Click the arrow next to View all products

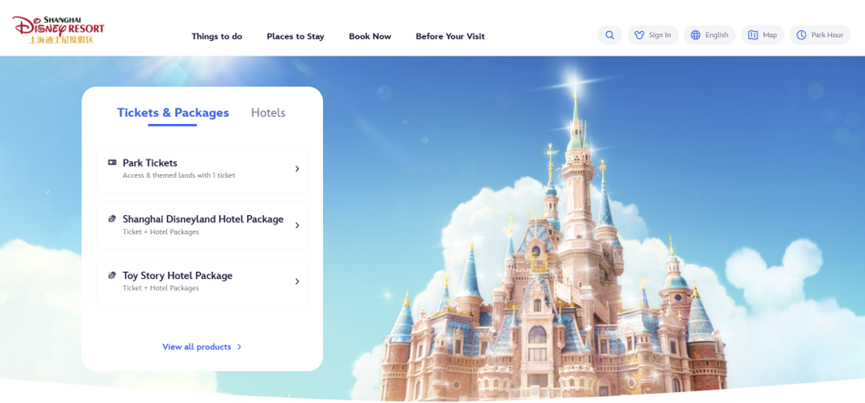pos(239,347)
